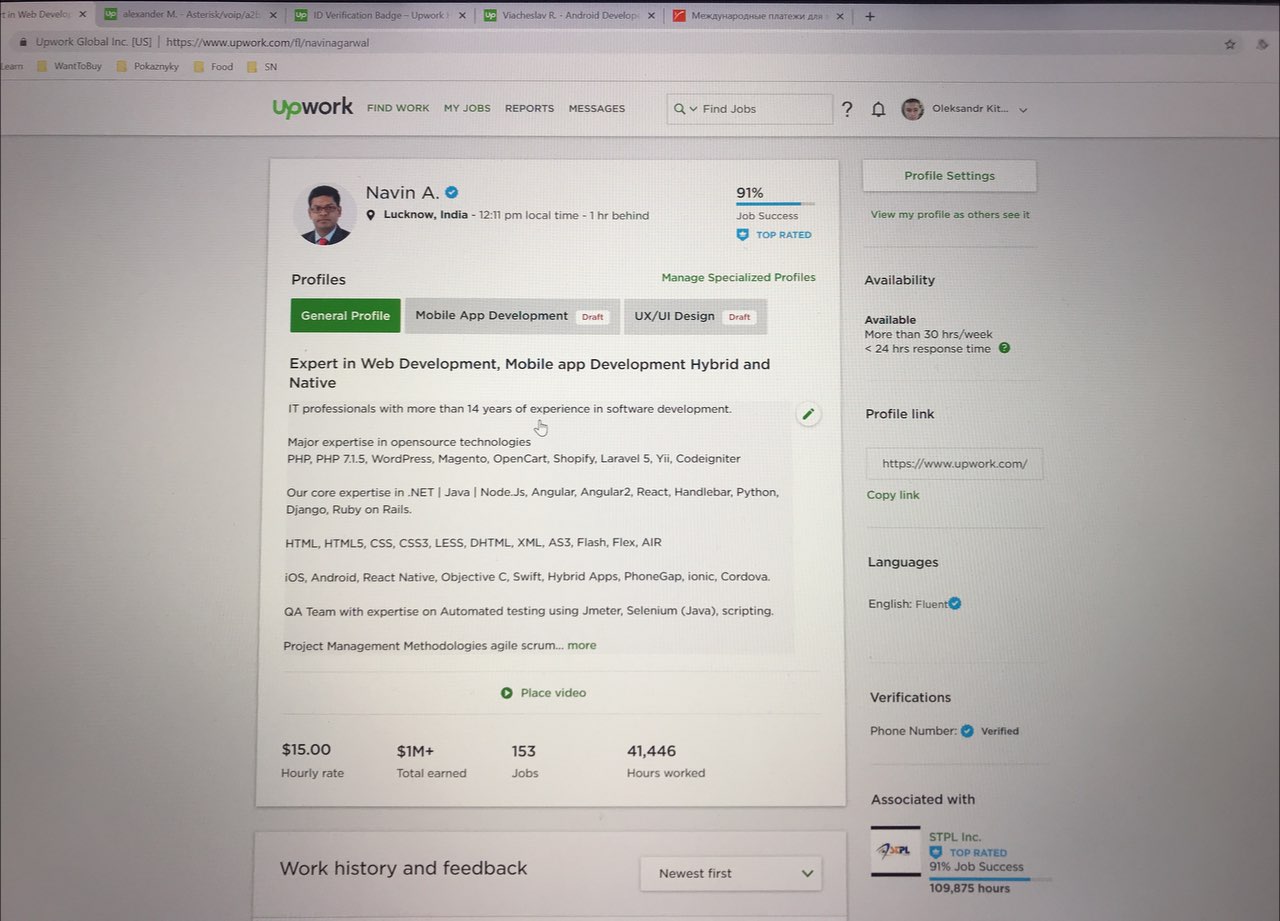Viewport: 1280px width, 921px height.
Task: Click Manage Specialized Profiles link
Action: coord(739,277)
